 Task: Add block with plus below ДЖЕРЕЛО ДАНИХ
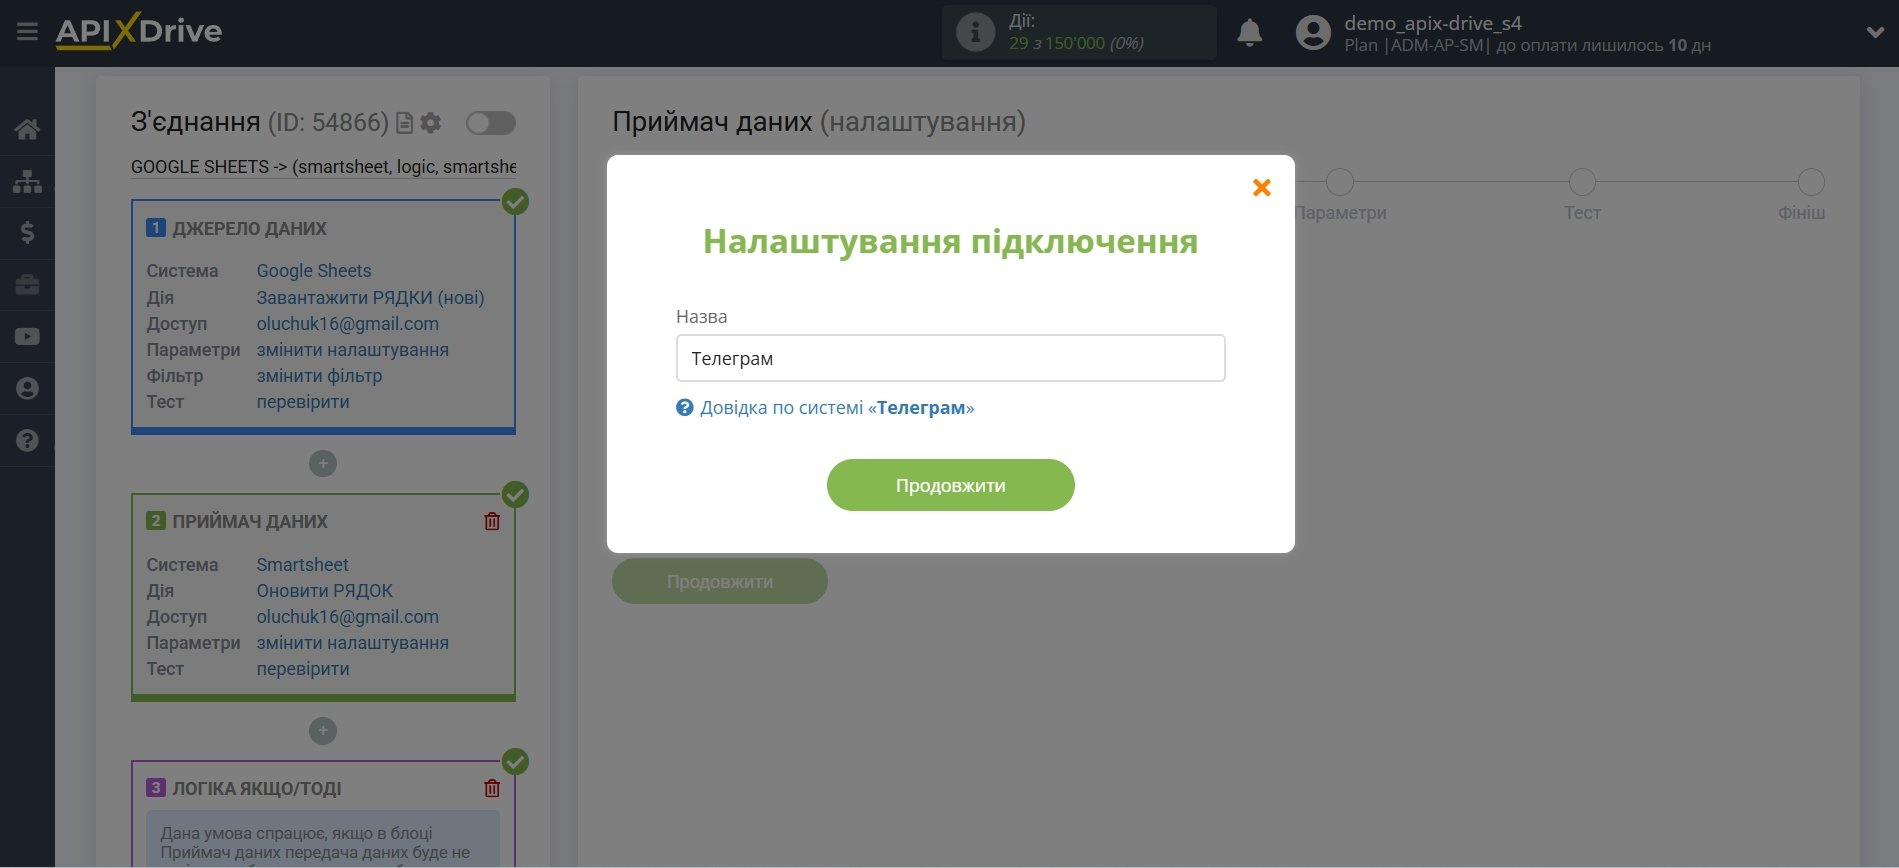322,464
